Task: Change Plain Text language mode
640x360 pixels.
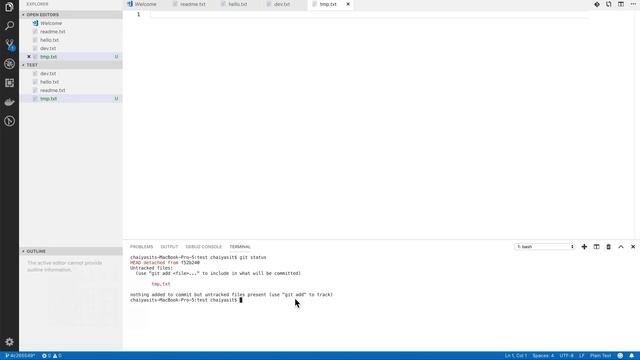Action: coord(600,356)
